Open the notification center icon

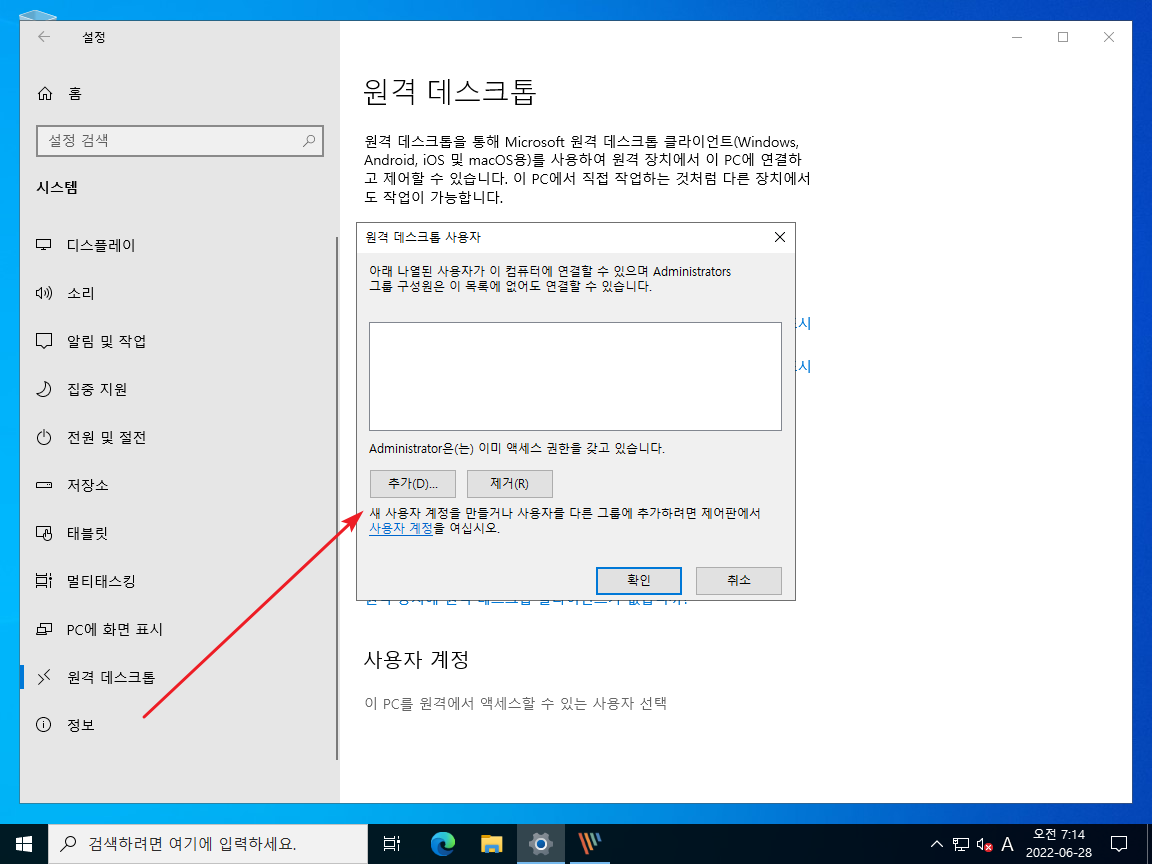(x=1119, y=843)
